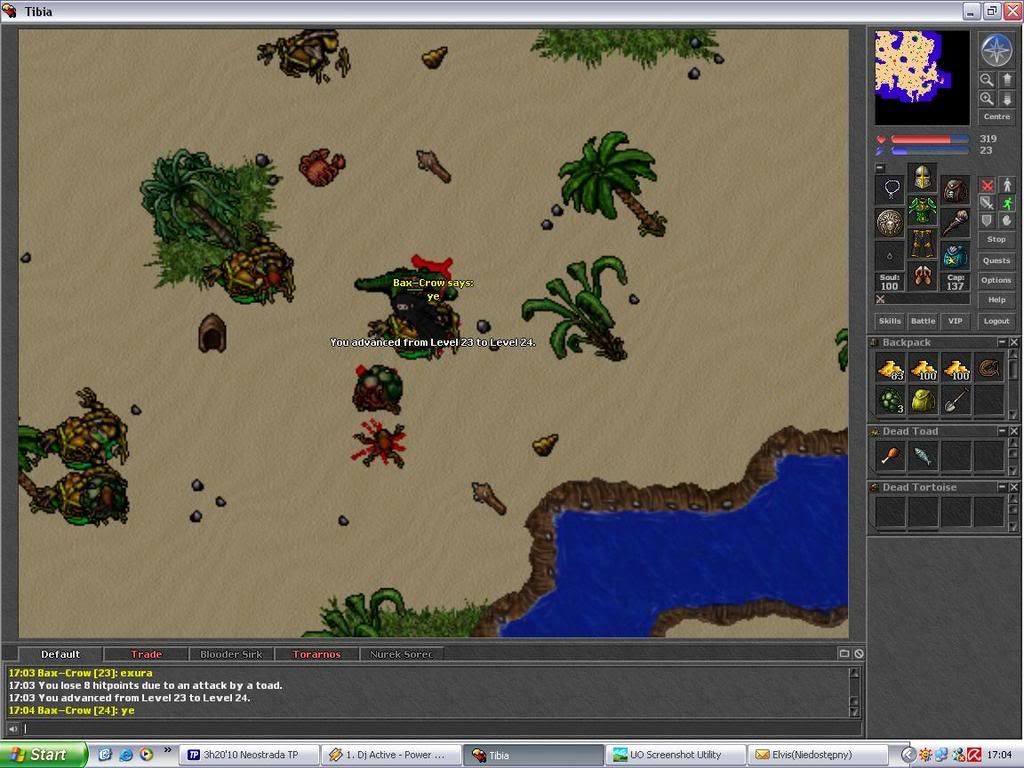Toggle stand while fighting mode
The width and height of the screenshot is (1024, 768).
[1006, 185]
